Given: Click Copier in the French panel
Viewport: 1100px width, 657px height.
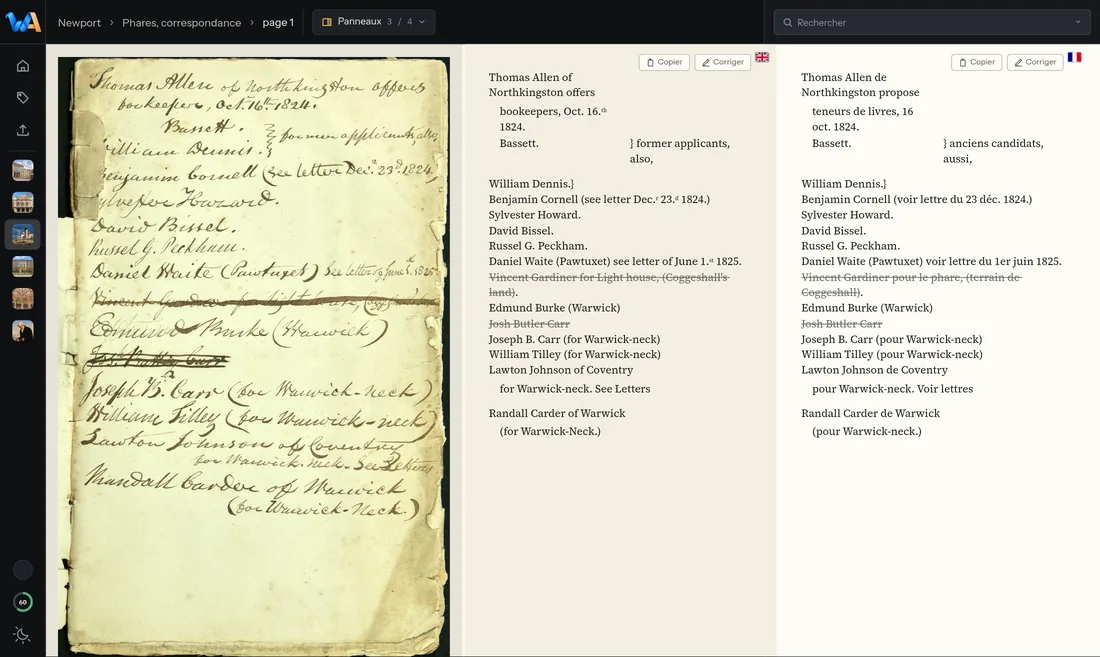Looking at the screenshot, I should coord(977,62).
